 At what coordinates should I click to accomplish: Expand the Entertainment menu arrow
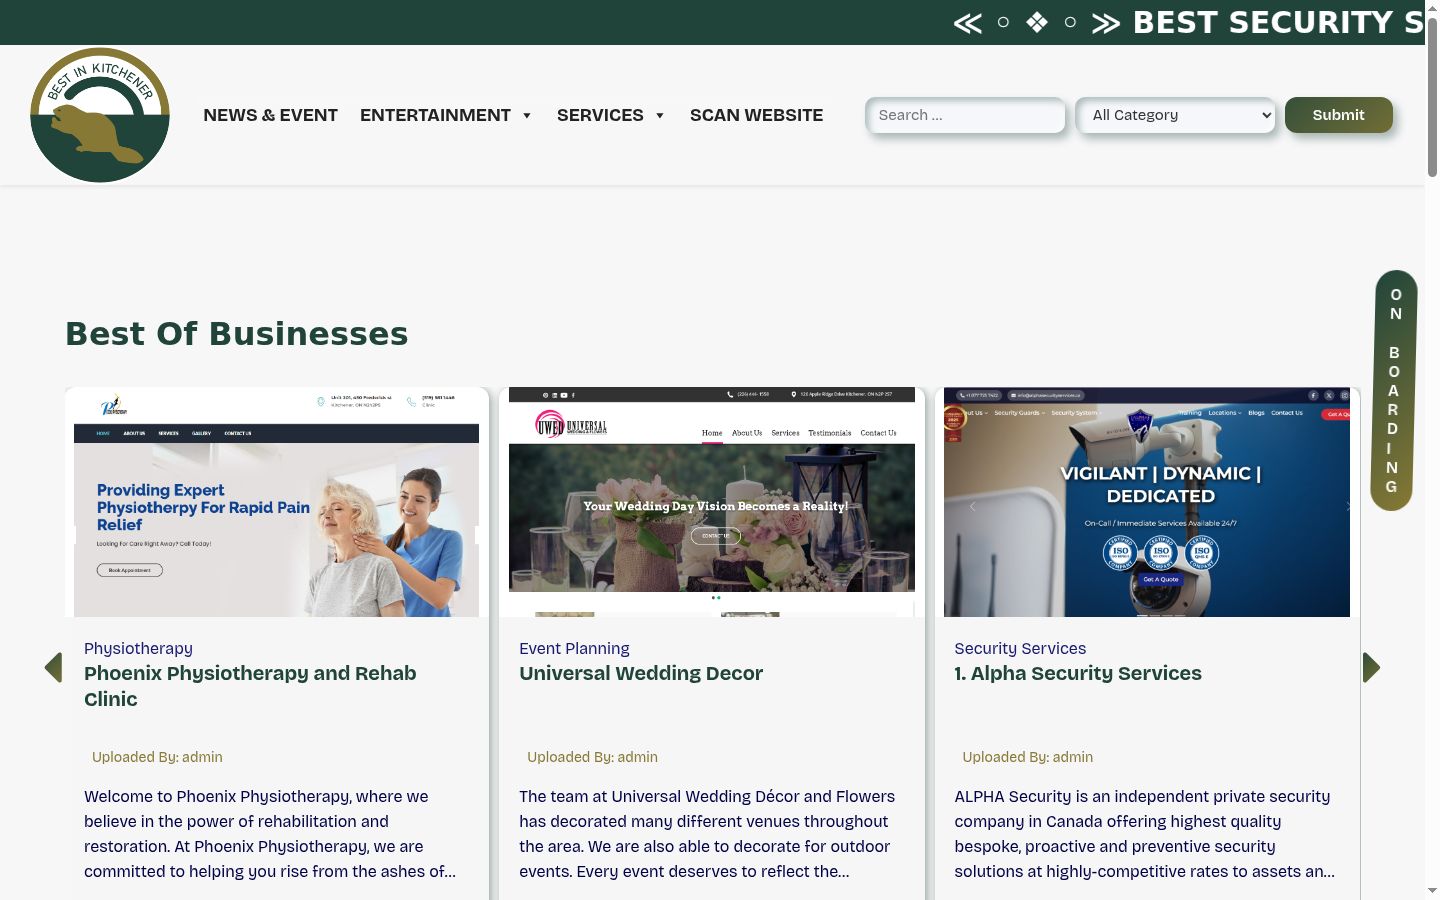tap(527, 116)
